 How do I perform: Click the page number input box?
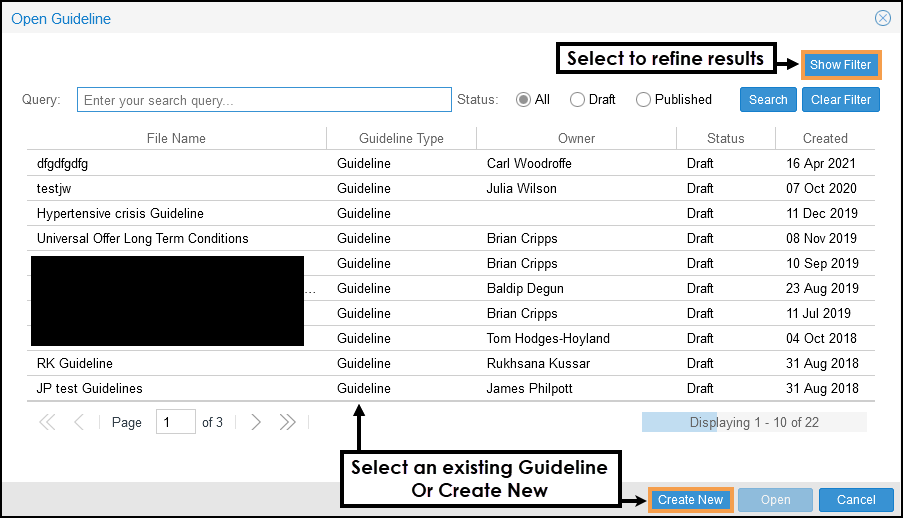176,423
